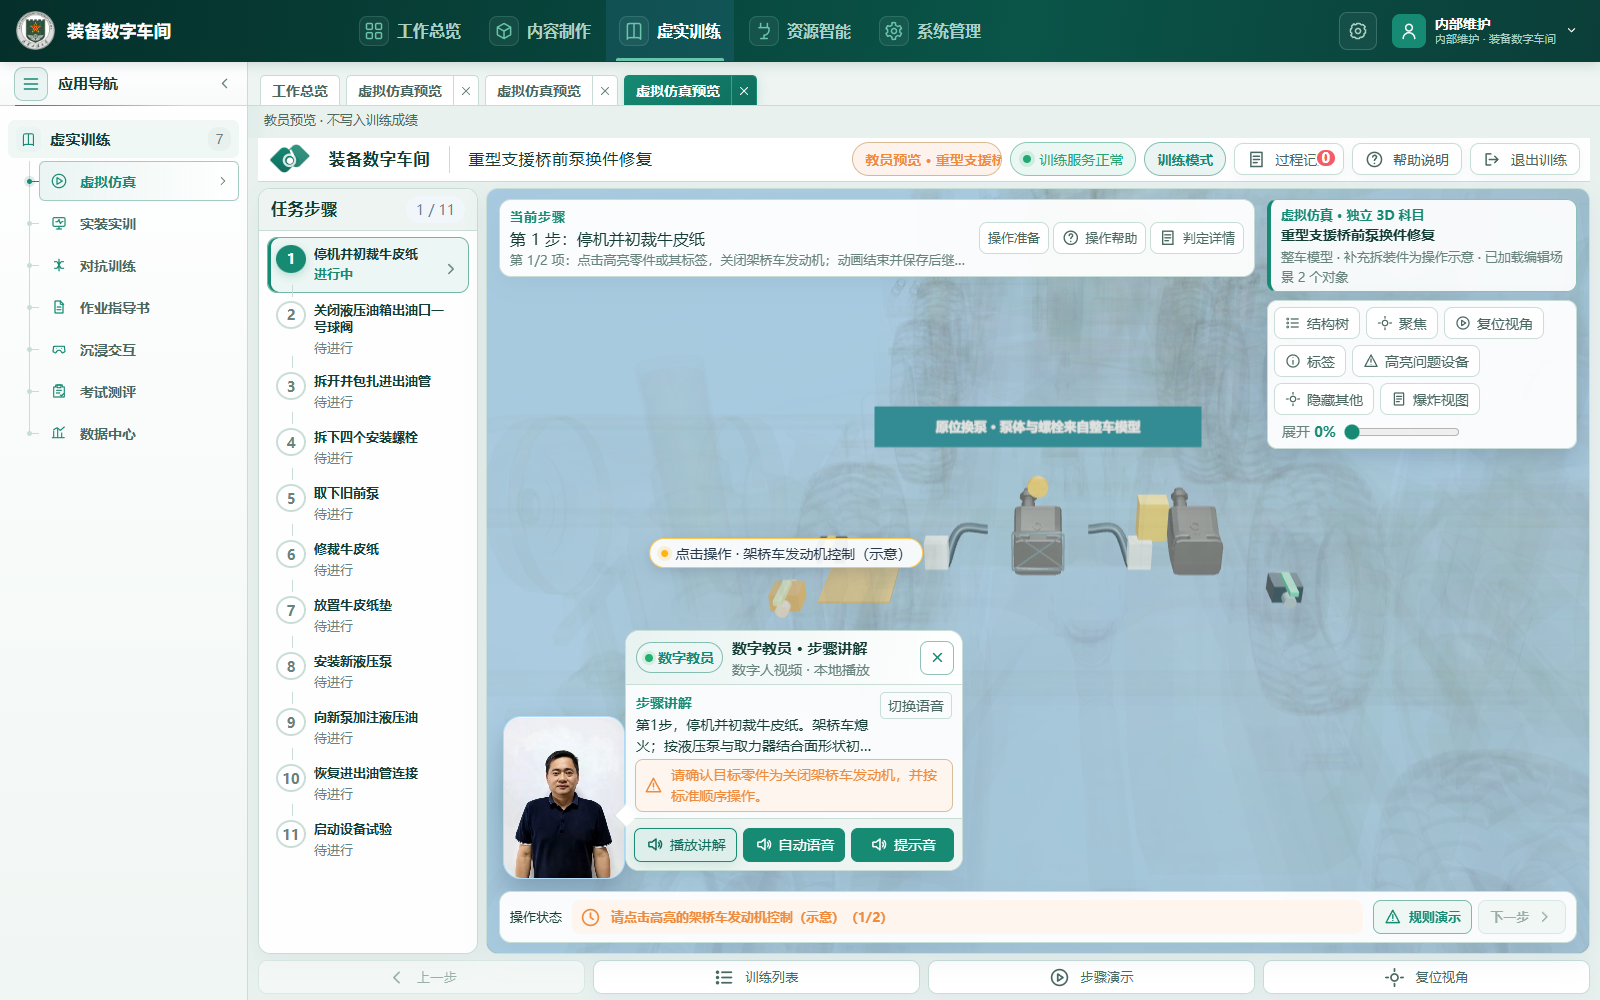Close the 数字教员 explanation panel
1600x1000 pixels.
point(937,658)
